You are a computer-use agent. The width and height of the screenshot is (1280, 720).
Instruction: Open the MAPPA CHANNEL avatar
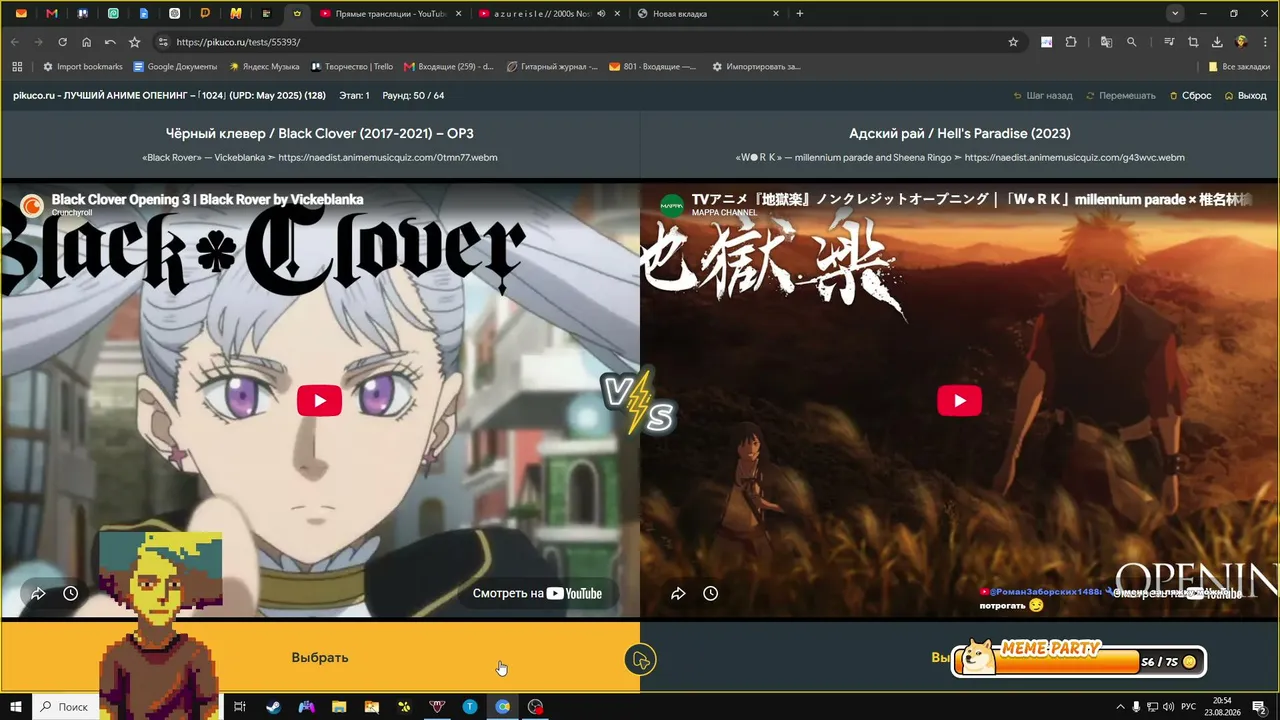671,205
